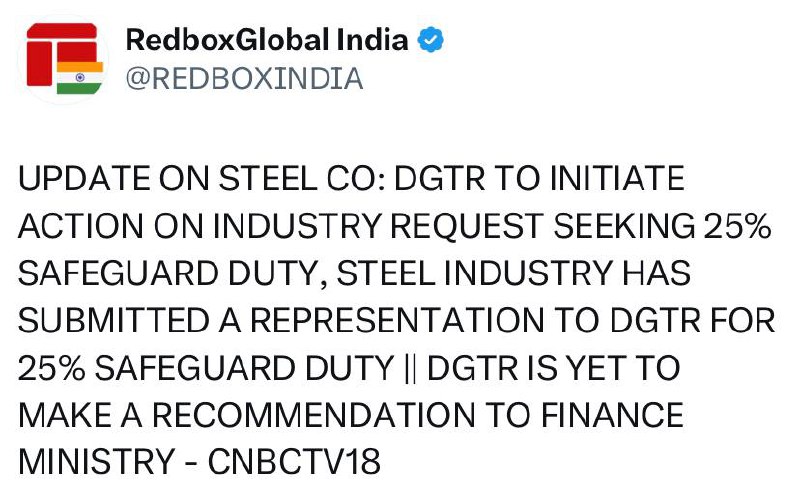
Task: Click 'DGTR TO INITIATE' in the first line
Action: [539, 179]
